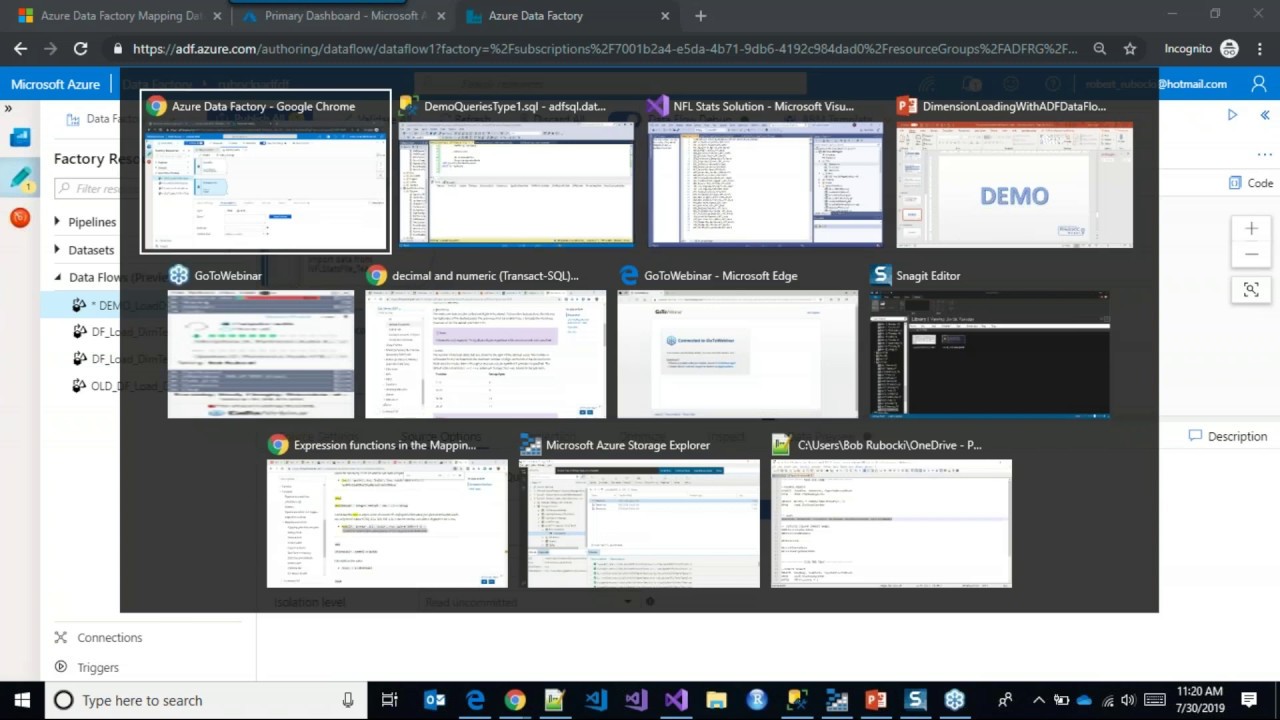Bookmark this page with the star icon
This screenshot has height=720, width=1280.
click(x=1129, y=48)
